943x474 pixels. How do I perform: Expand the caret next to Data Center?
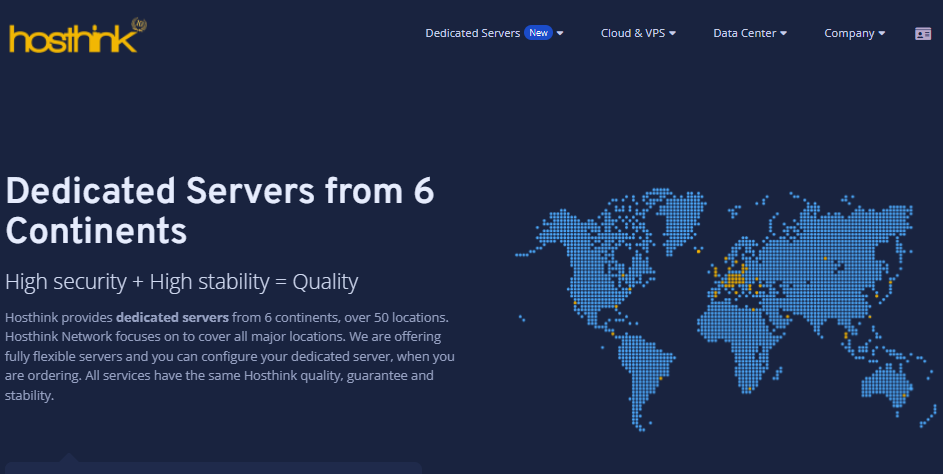(x=784, y=34)
